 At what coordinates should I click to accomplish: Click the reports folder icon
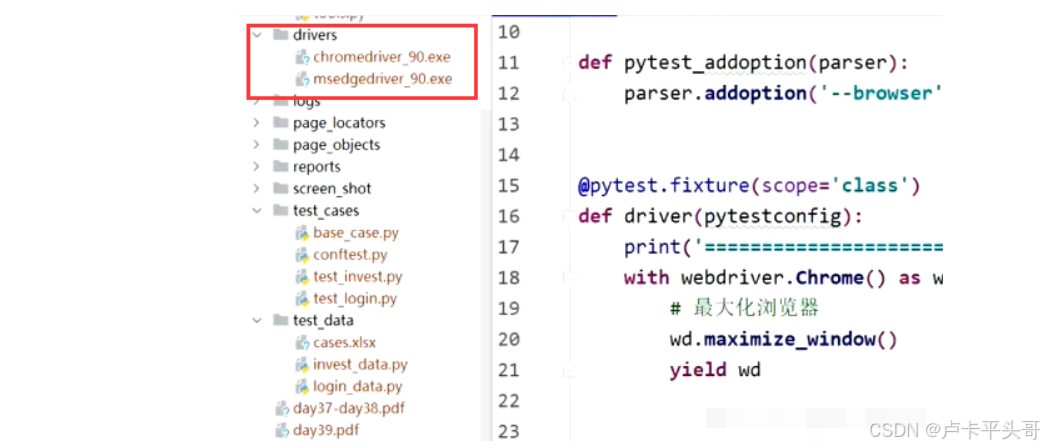280,166
